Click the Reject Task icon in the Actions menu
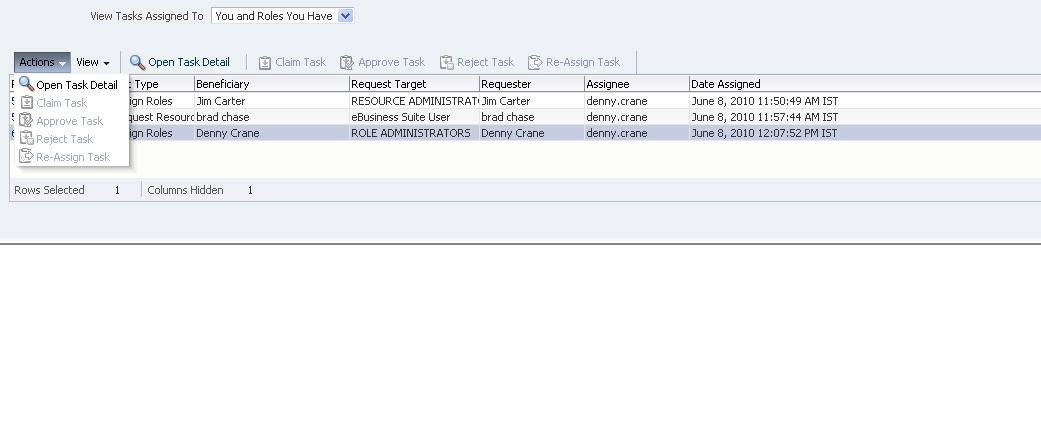The width and height of the screenshot is (1041, 432). 27,138
